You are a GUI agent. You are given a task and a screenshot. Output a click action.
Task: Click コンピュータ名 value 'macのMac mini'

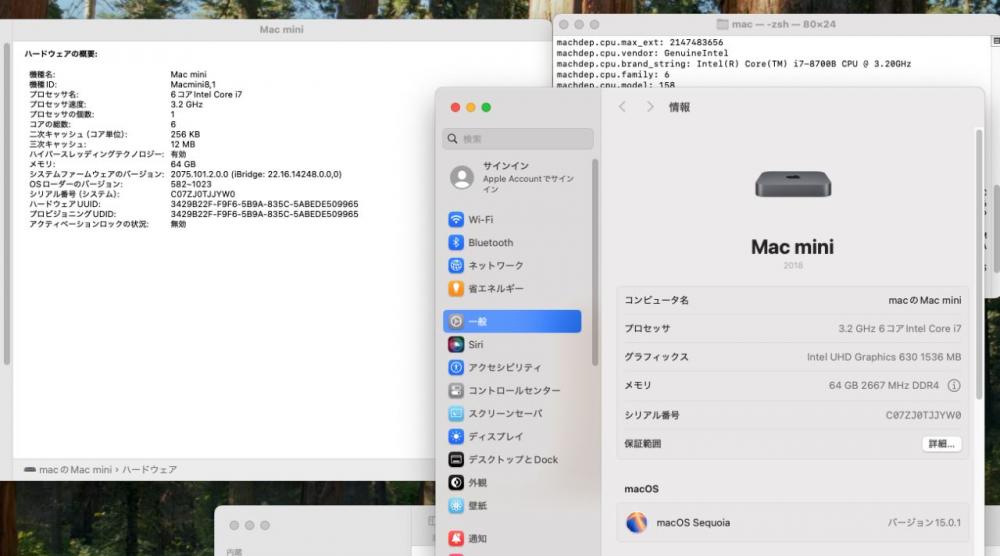pos(924,300)
